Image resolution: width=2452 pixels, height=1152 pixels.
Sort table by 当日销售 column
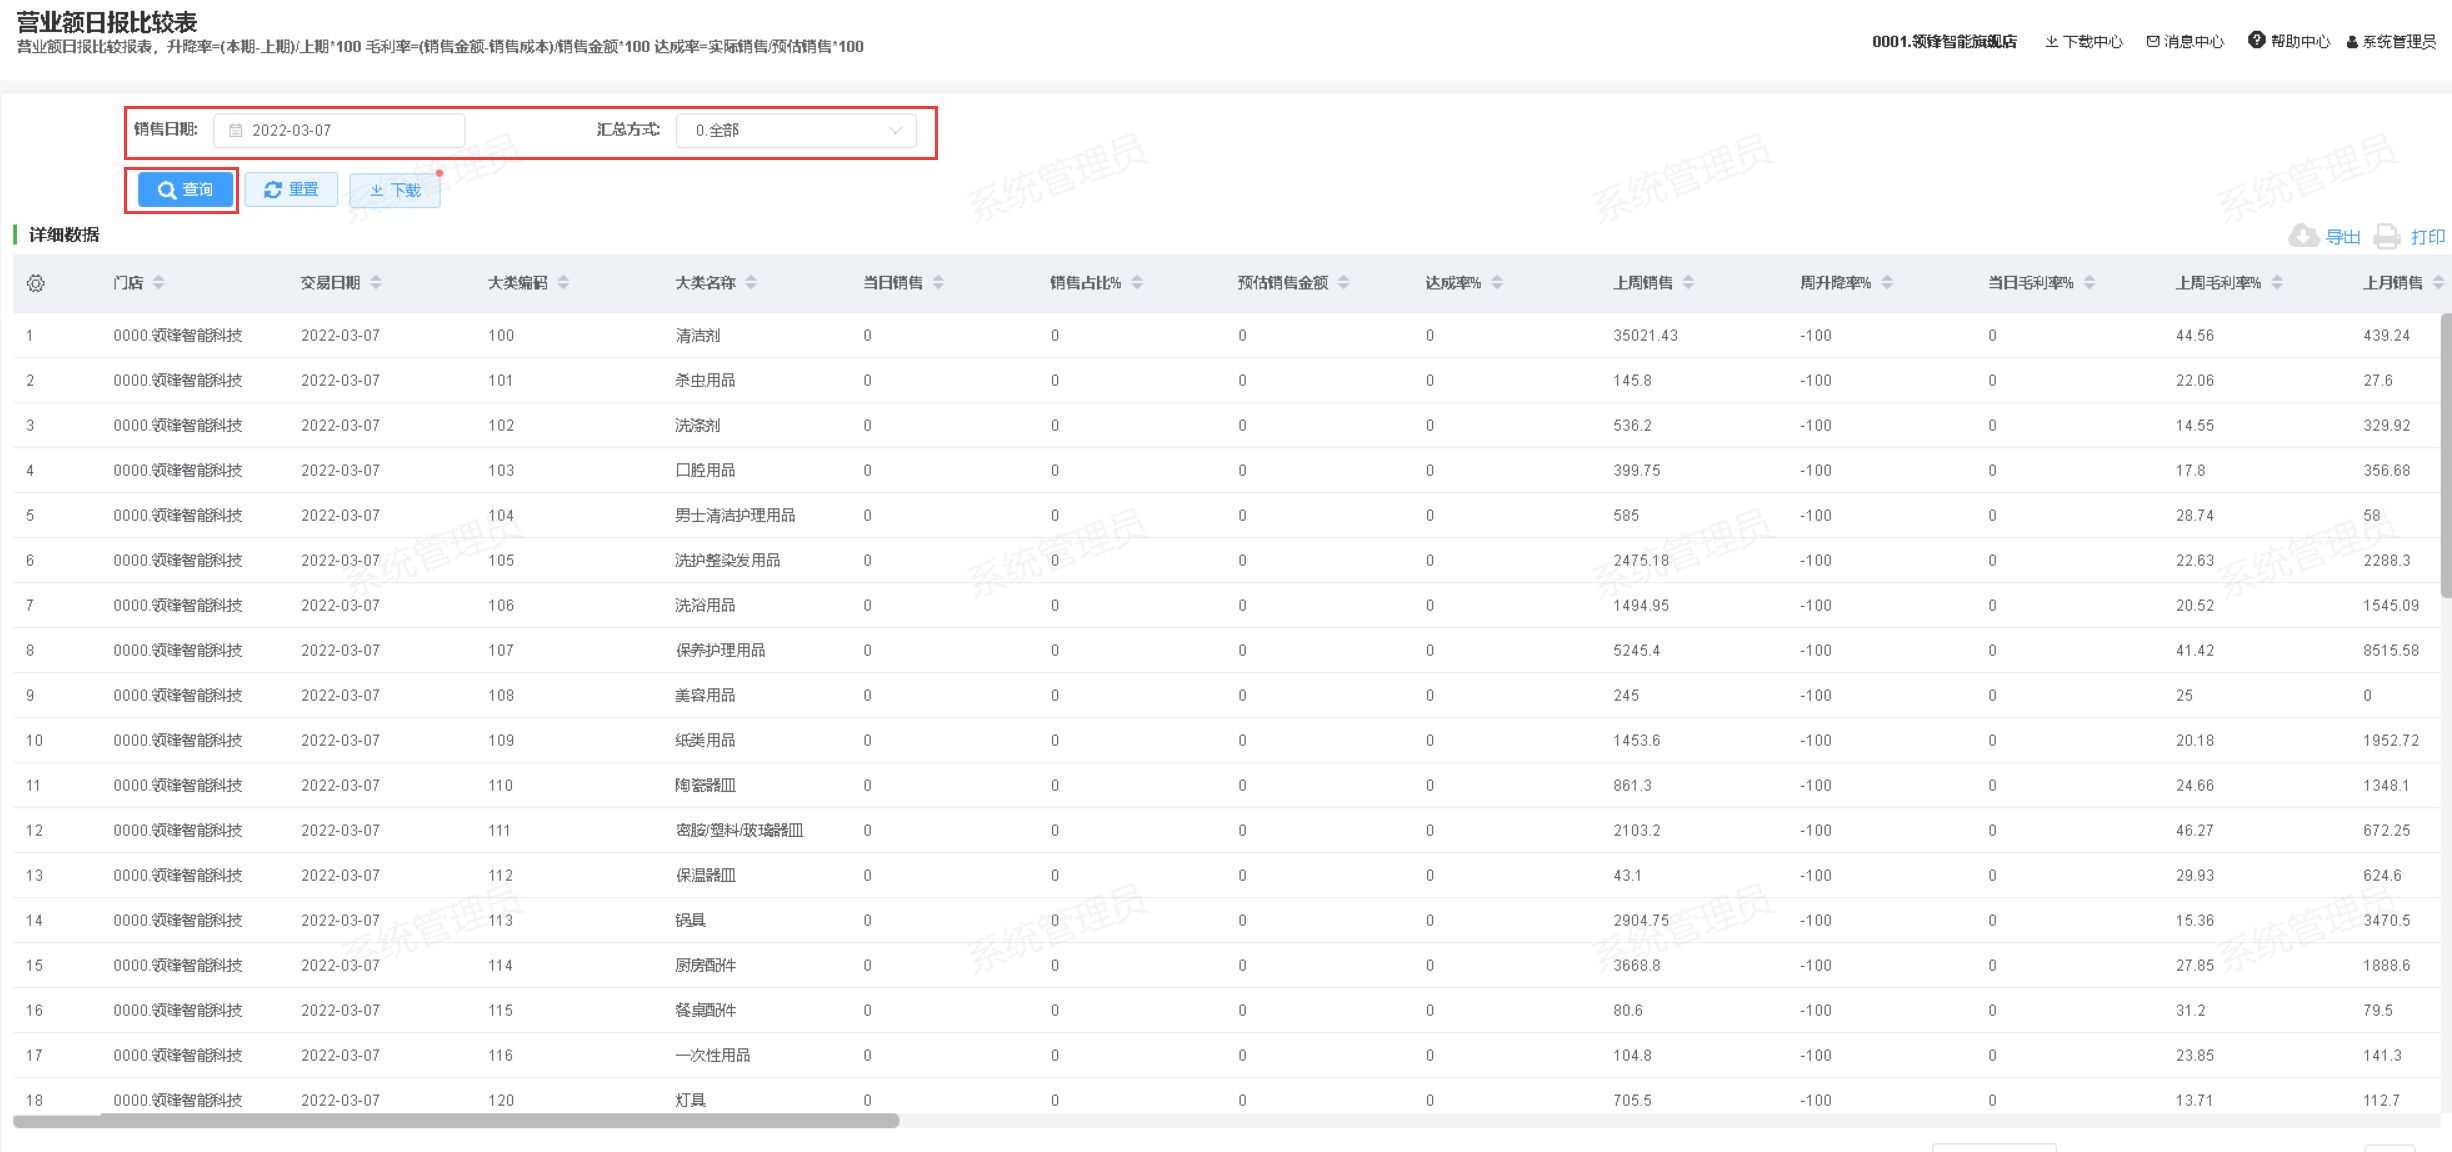[938, 283]
